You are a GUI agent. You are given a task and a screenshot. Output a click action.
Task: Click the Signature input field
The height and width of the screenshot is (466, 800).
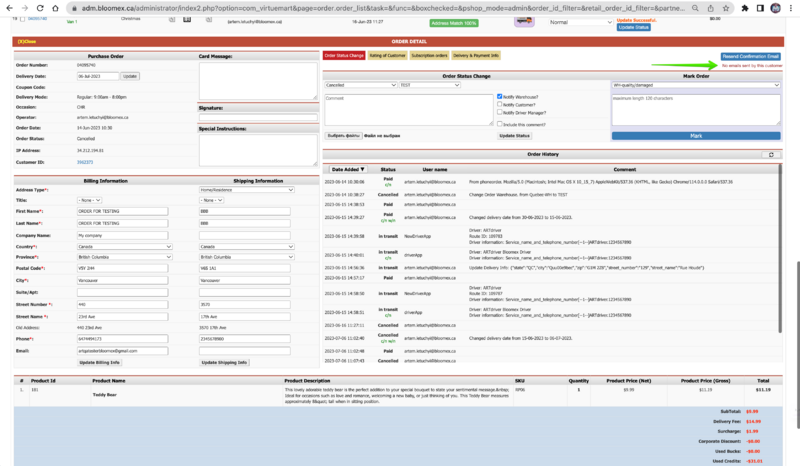coord(258,117)
